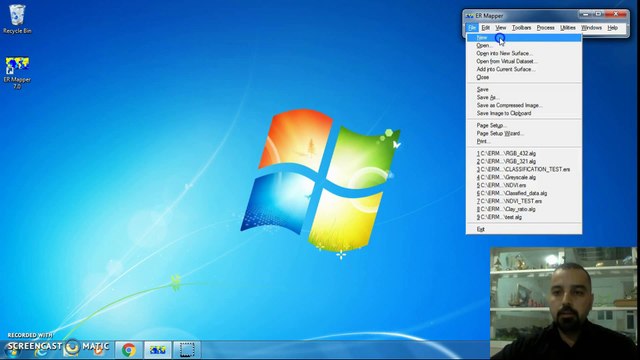This screenshot has width=640, height=360.
Task: Open the Windows menu
Action: [591, 28]
